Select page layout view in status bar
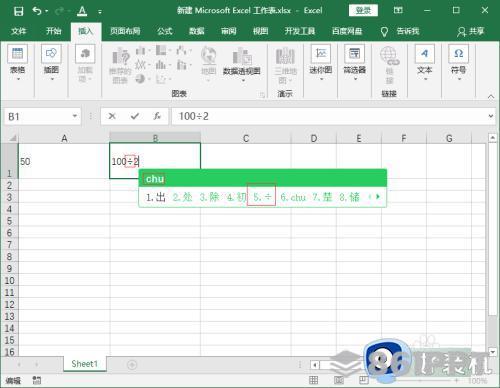The width and height of the screenshot is (500, 388). tap(339, 380)
